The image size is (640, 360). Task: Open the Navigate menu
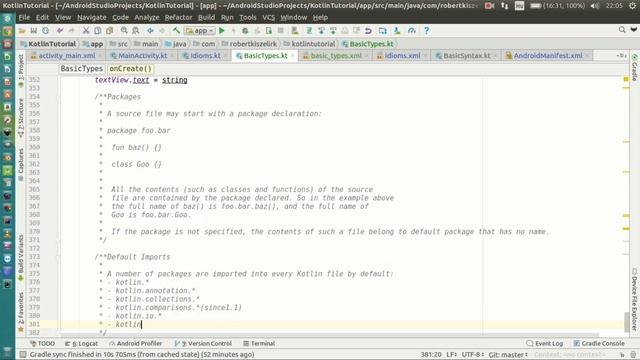(91, 18)
